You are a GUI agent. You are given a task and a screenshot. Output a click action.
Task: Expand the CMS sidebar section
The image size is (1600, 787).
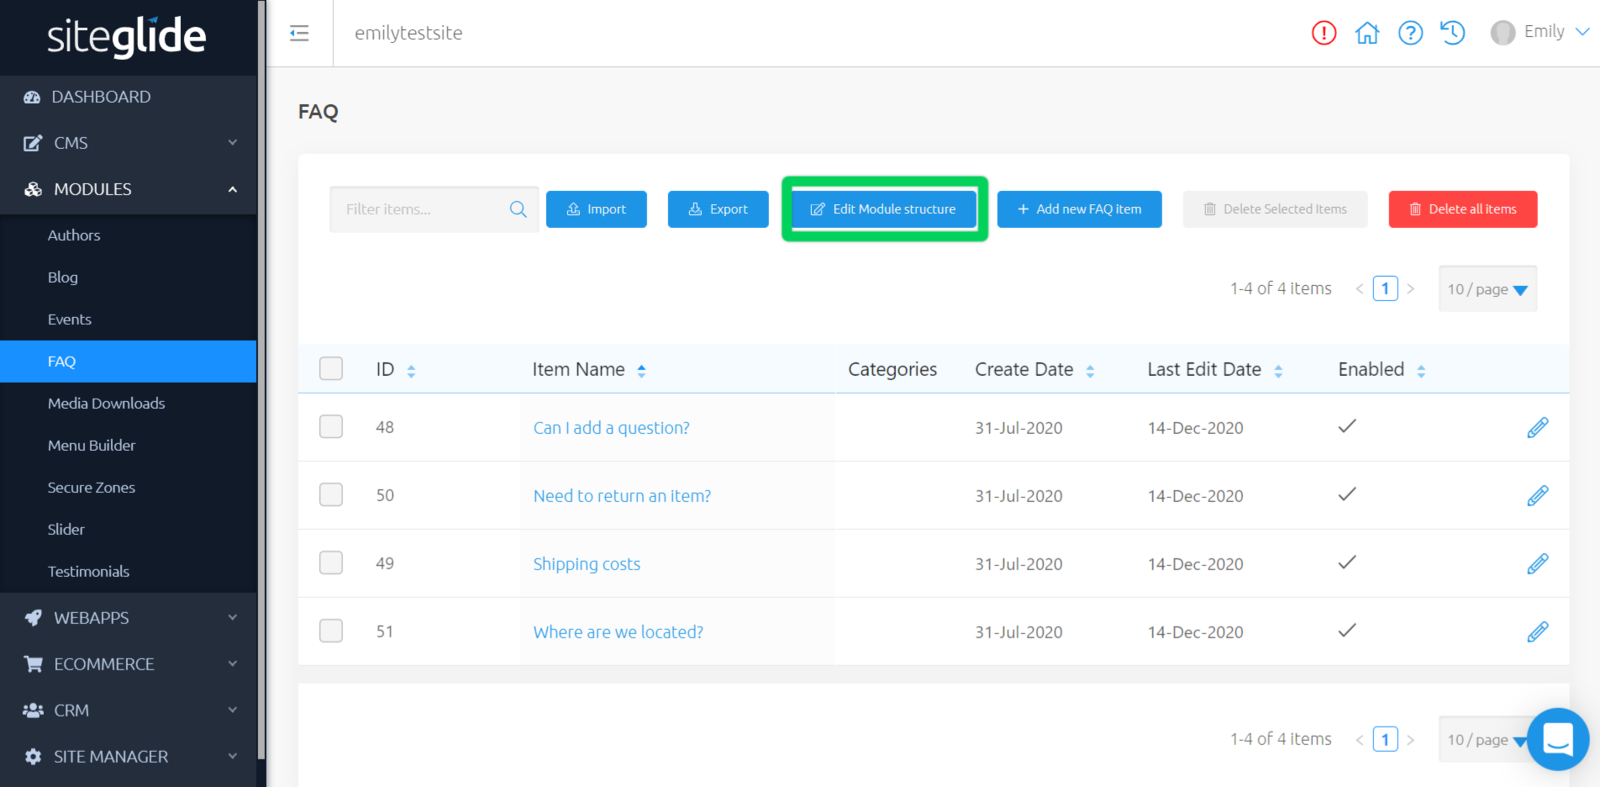click(128, 143)
